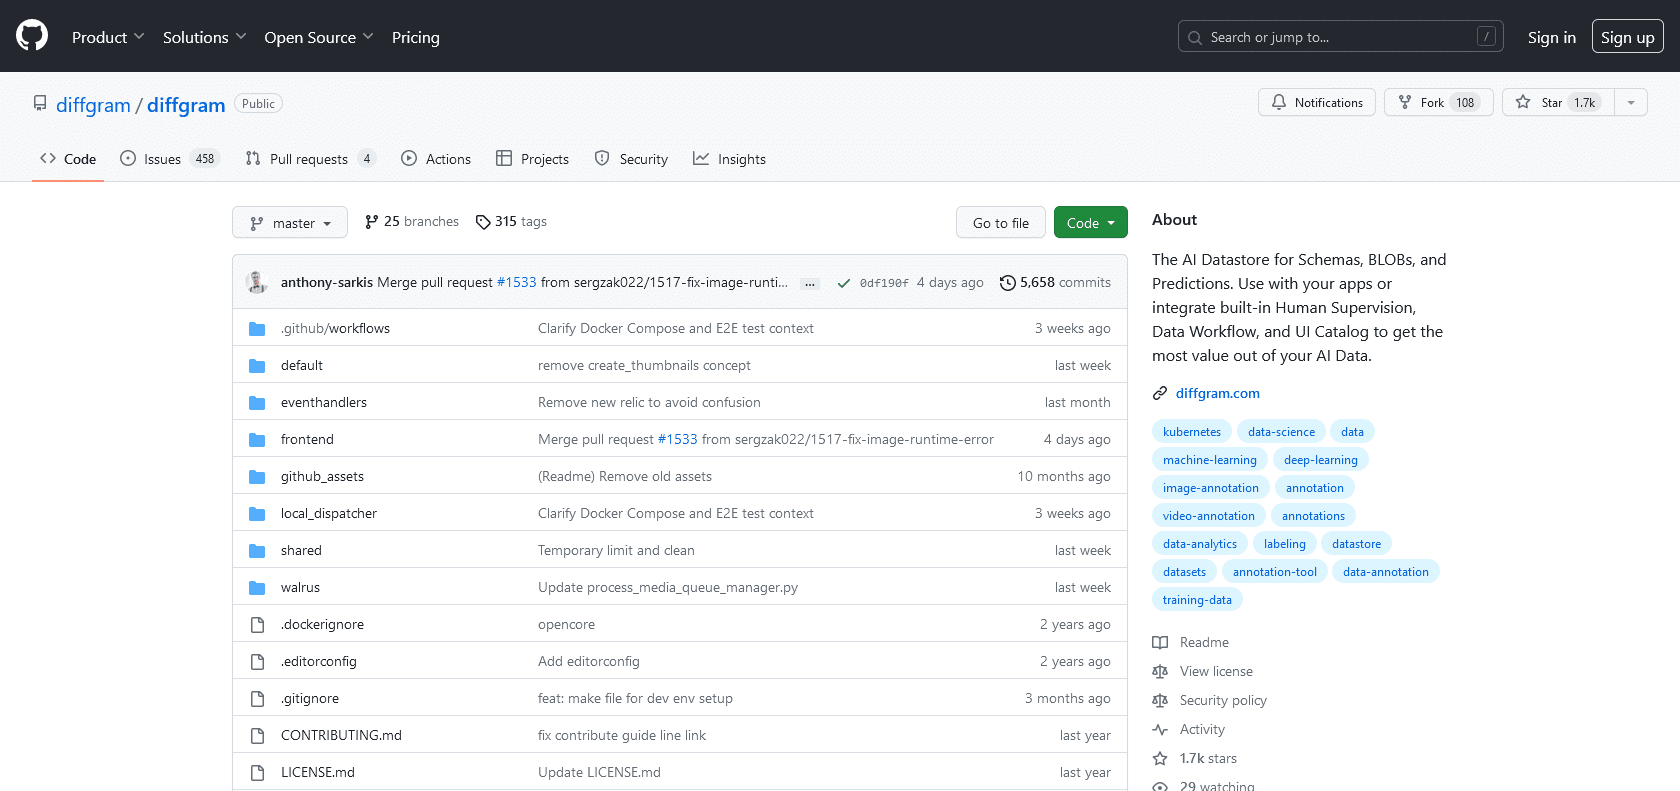Open the 5,658 commits history
Image resolution: width=1680 pixels, height=791 pixels.
coord(1056,283)
